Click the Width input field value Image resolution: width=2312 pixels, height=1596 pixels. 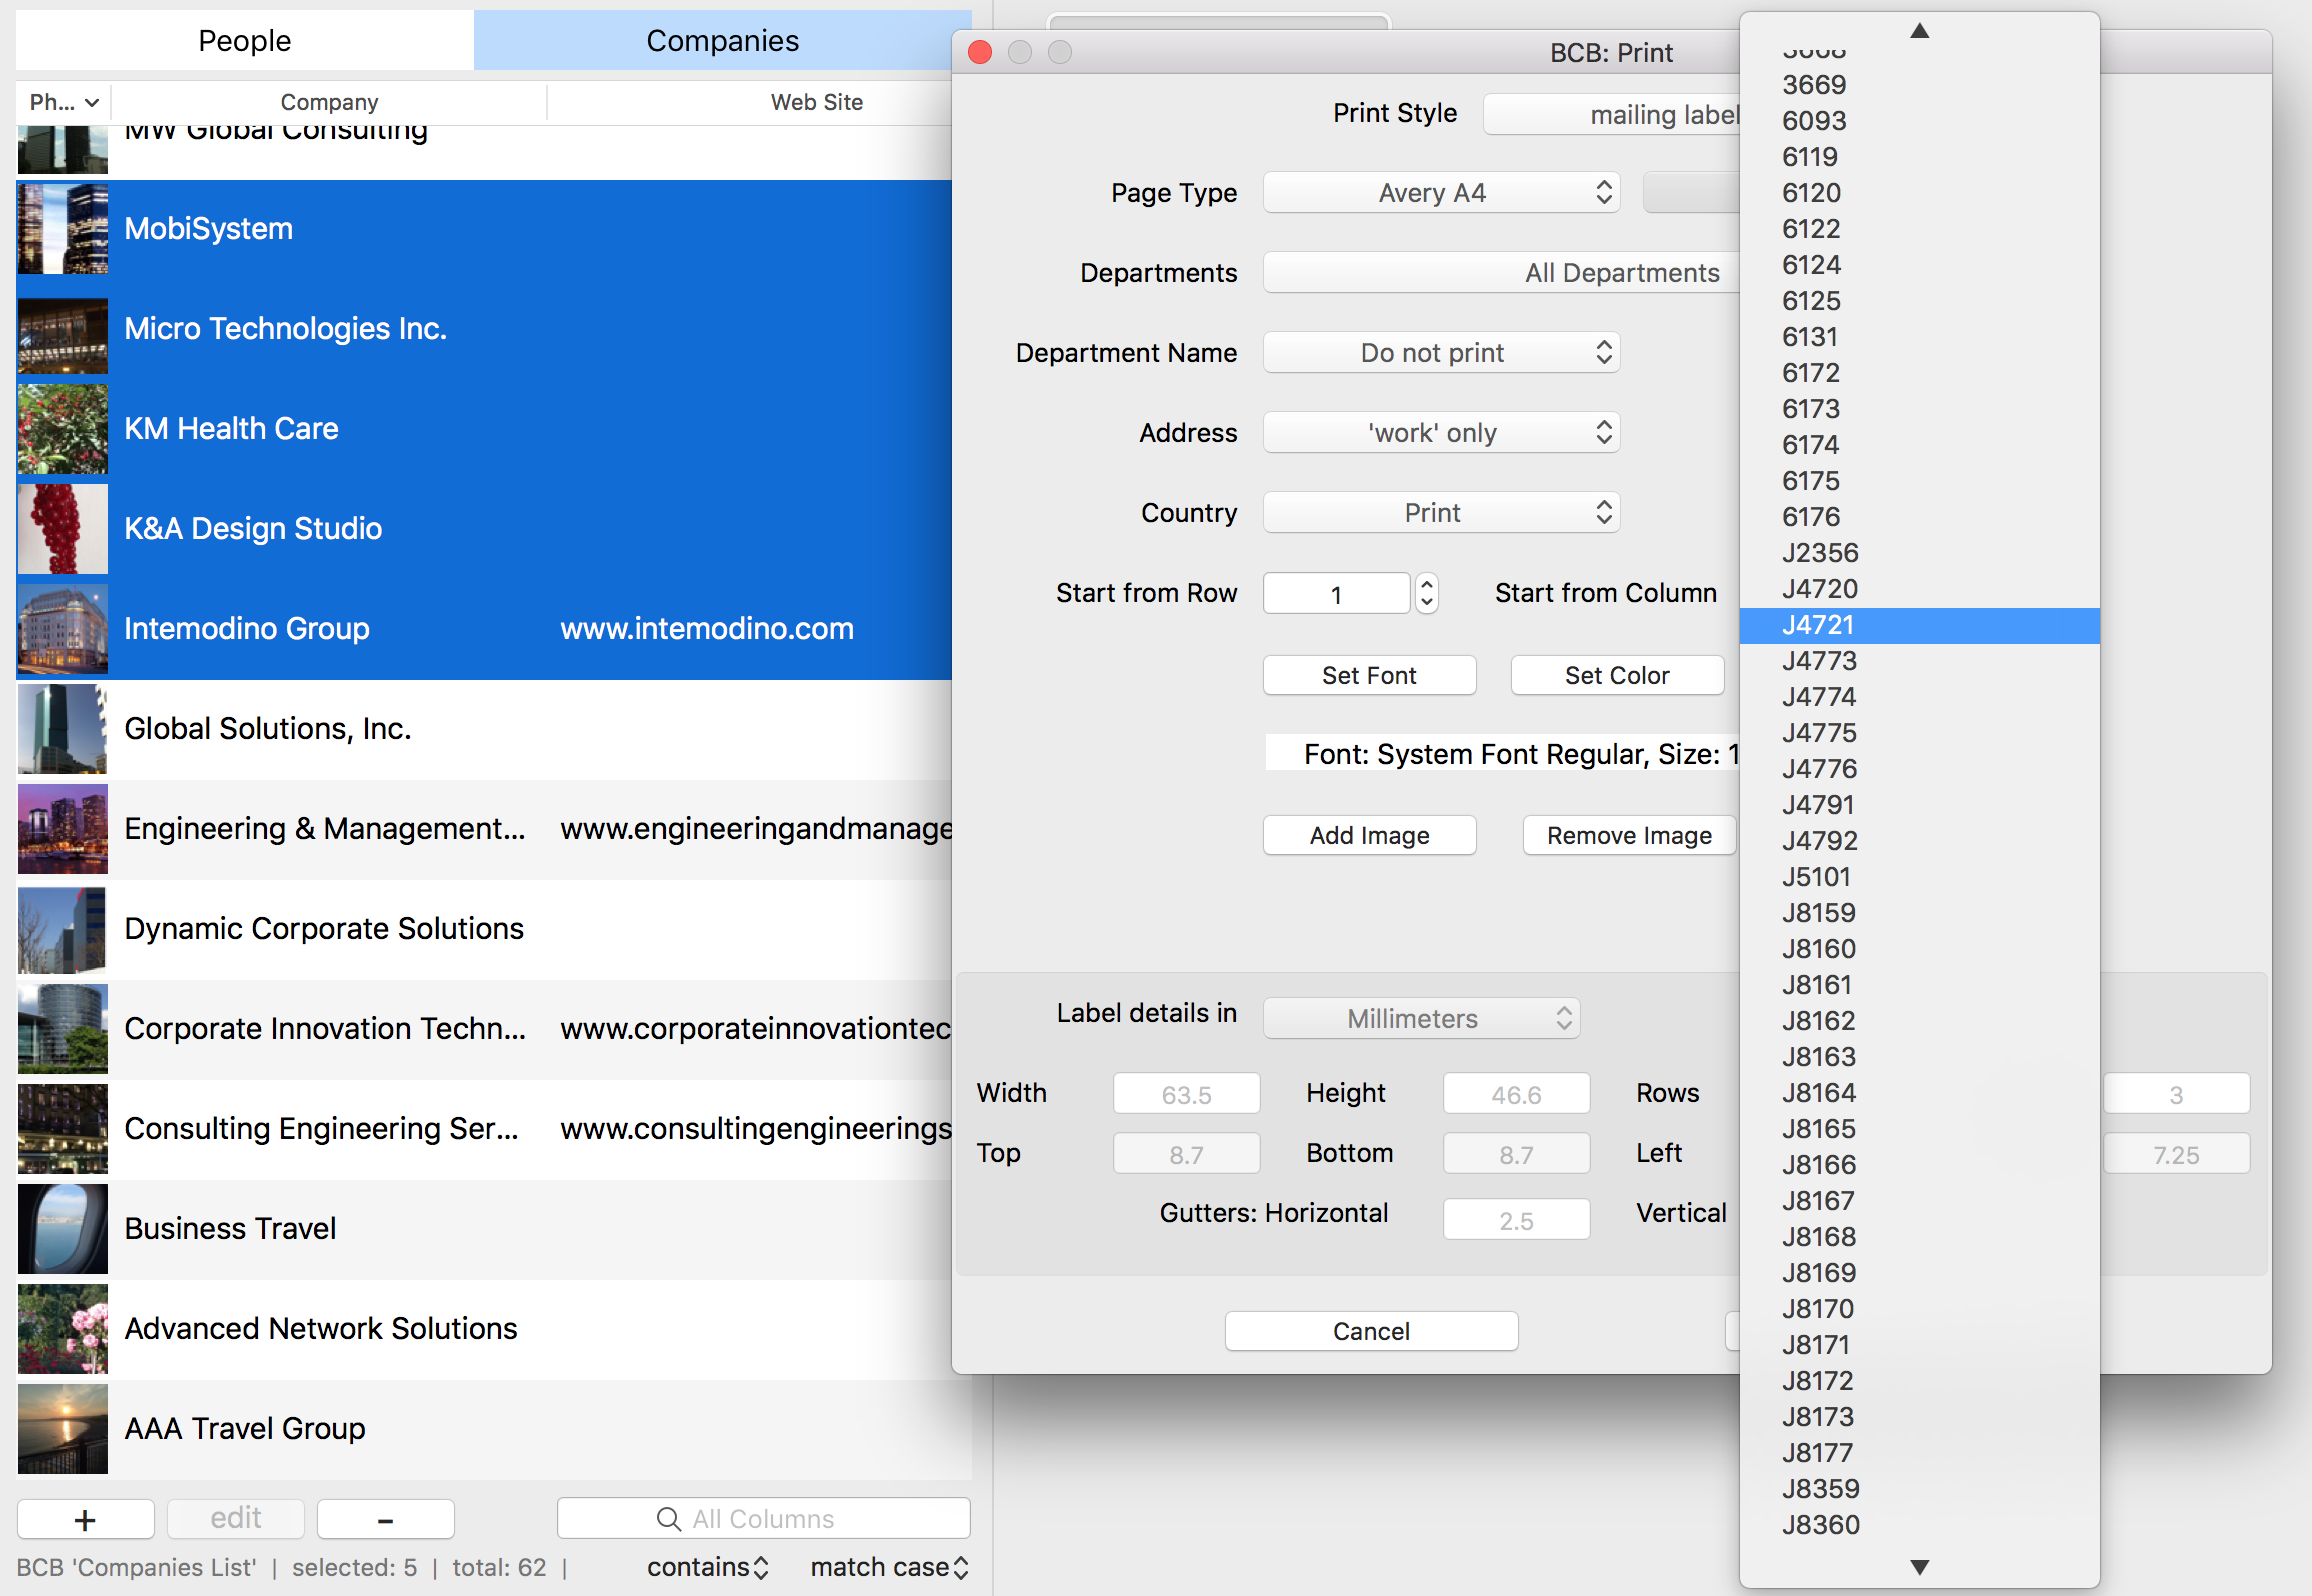[x=1188, y=1092]
